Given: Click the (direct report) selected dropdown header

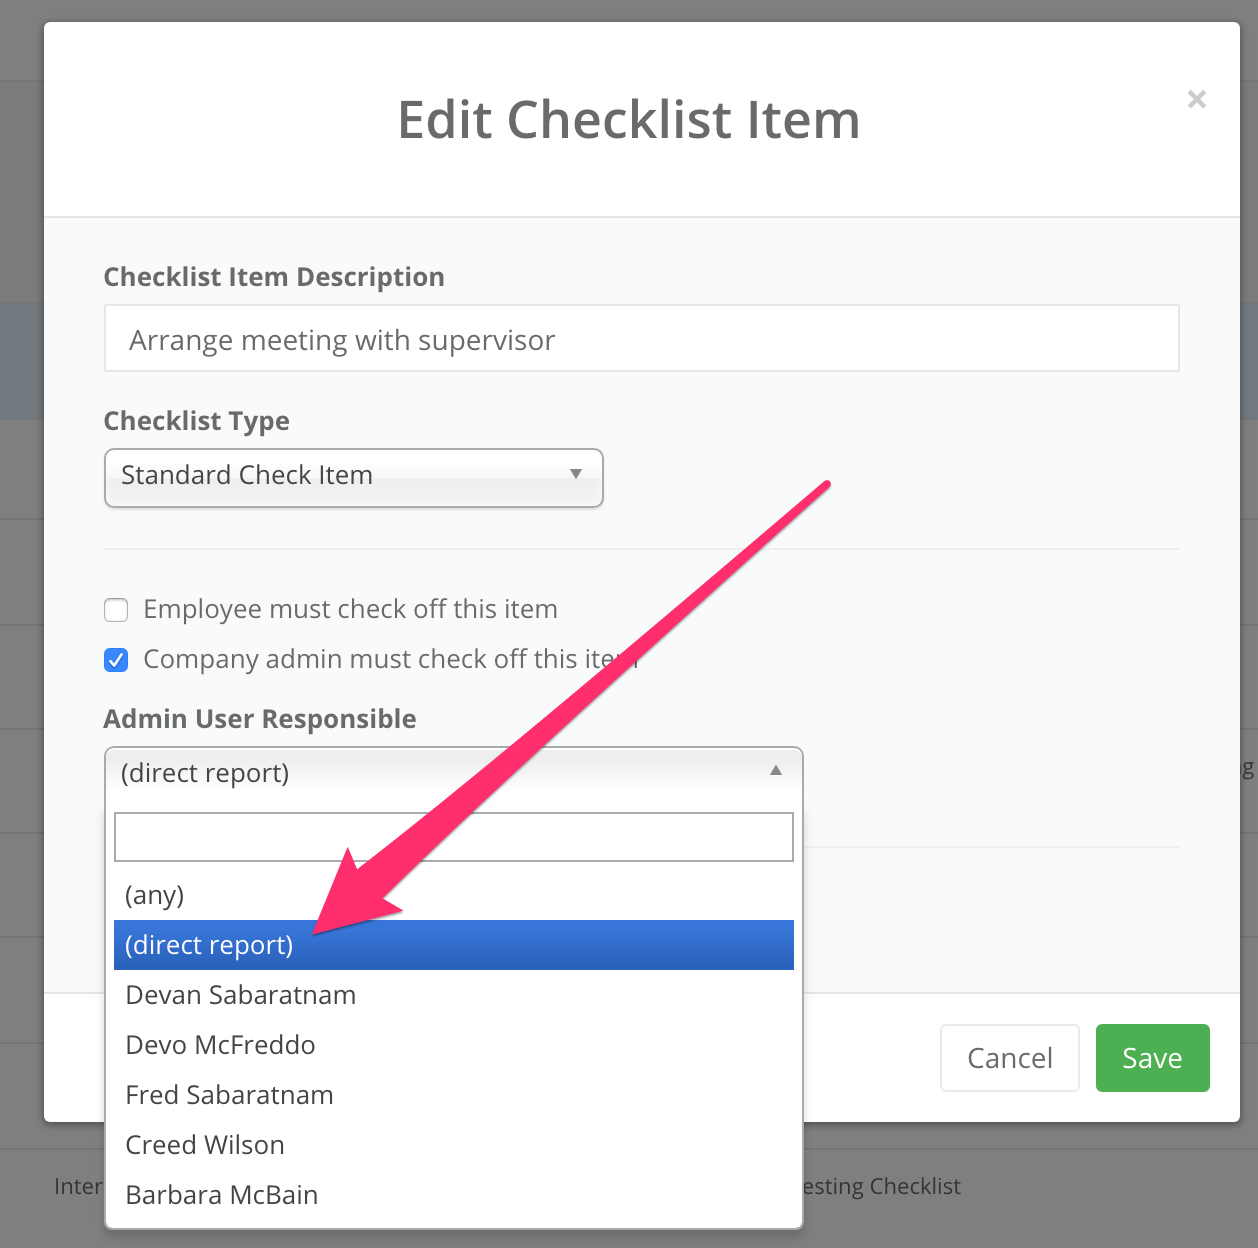Looking at the screenshot, I should tap(454, 773).
